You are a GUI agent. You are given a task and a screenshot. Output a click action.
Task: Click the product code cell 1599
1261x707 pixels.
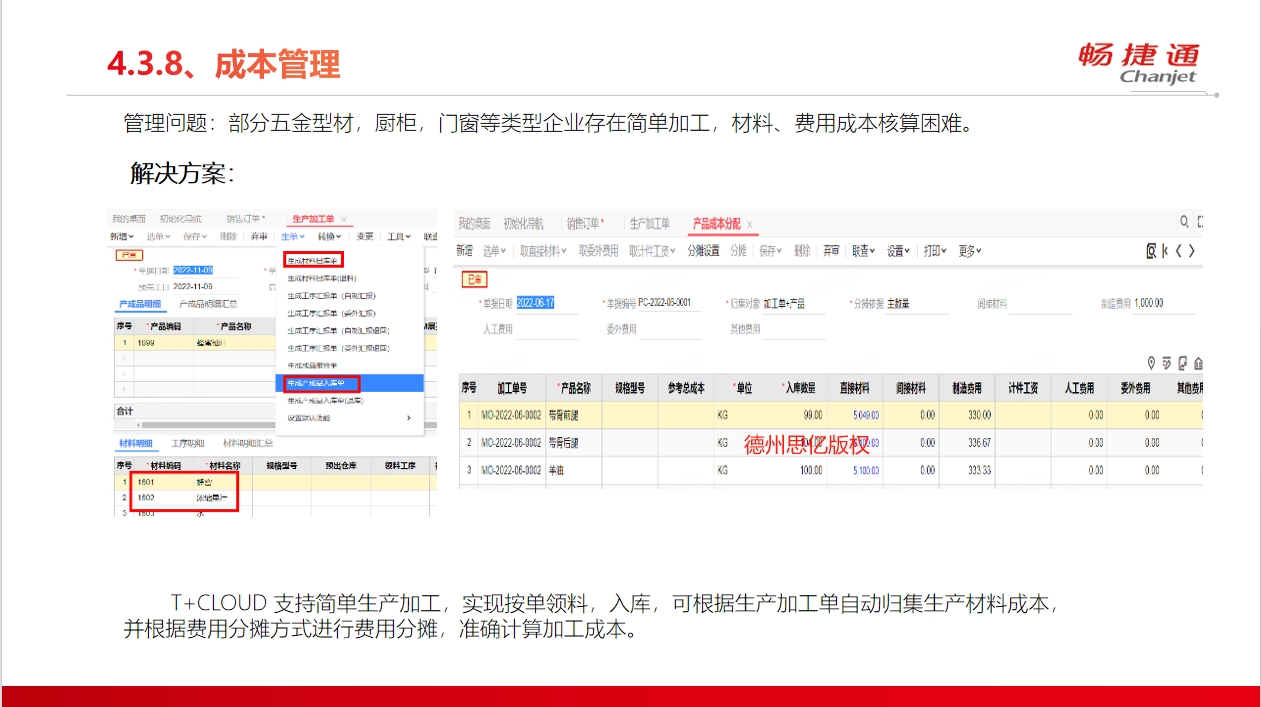(163, 343)
